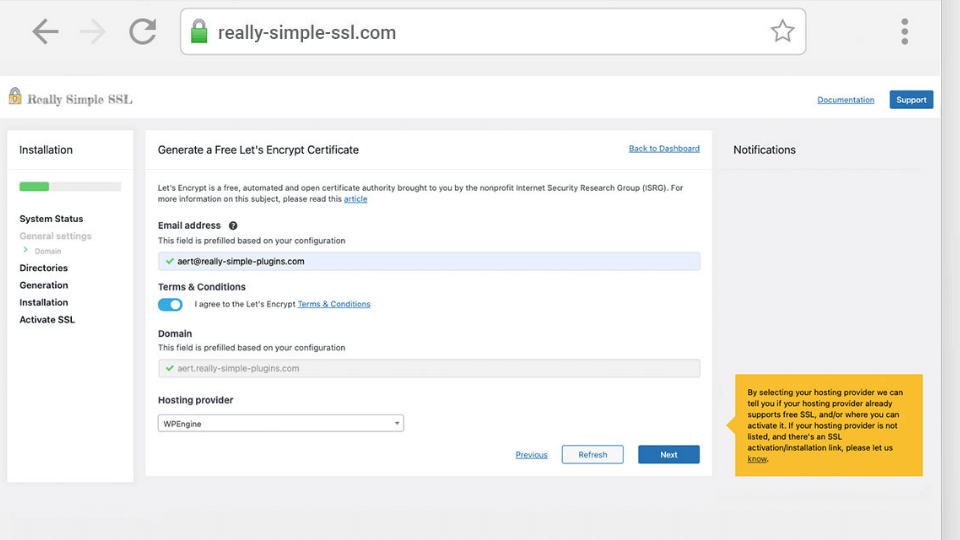Click the blue Next button
The width and height of the screenshot is (960, 540).
(669, 454)
